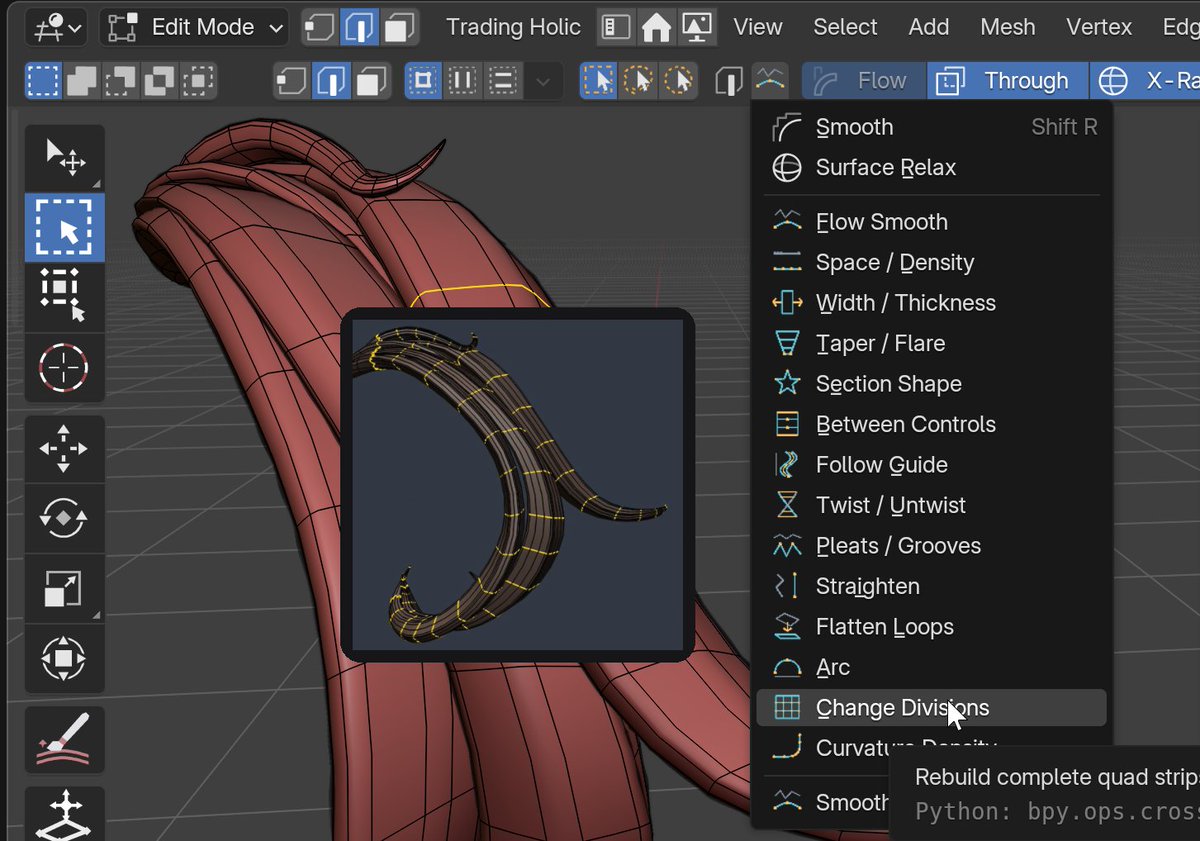Choose Flow Smooth from the menu
The image size is (1200, 841).
932,221
